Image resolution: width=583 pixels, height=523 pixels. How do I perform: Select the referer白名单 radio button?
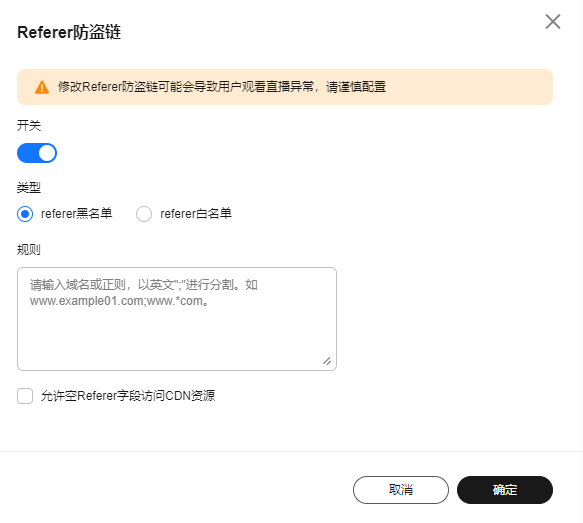(144, 214)
